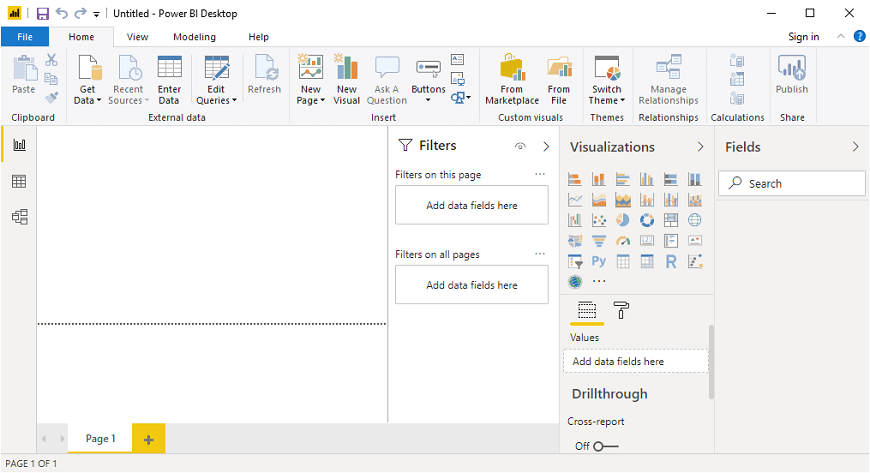Open Model view in left sidebar
Image resolution: width=870 pixels, height=473 pixels.
tap(19, 216)
